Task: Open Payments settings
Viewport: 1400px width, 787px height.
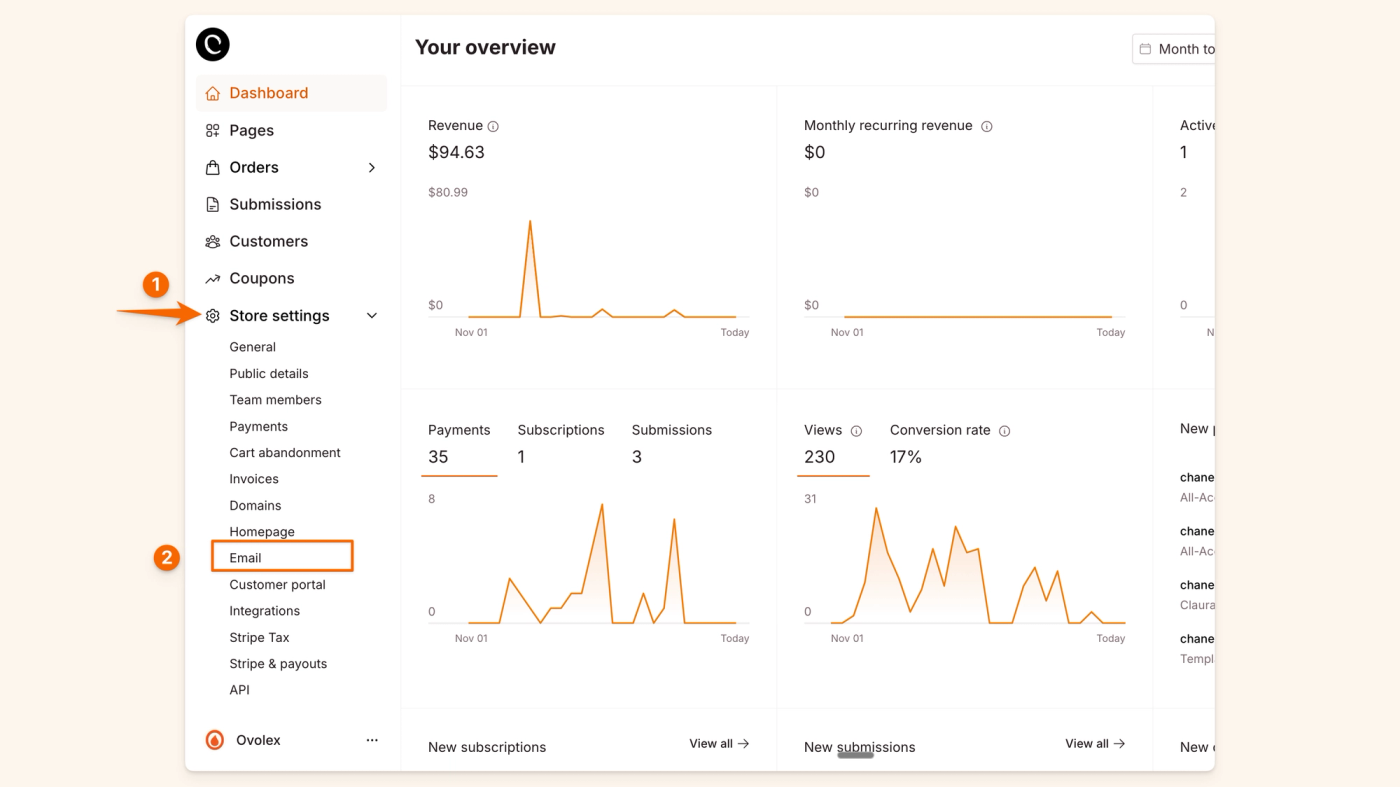Action: (x=258, y=426)
